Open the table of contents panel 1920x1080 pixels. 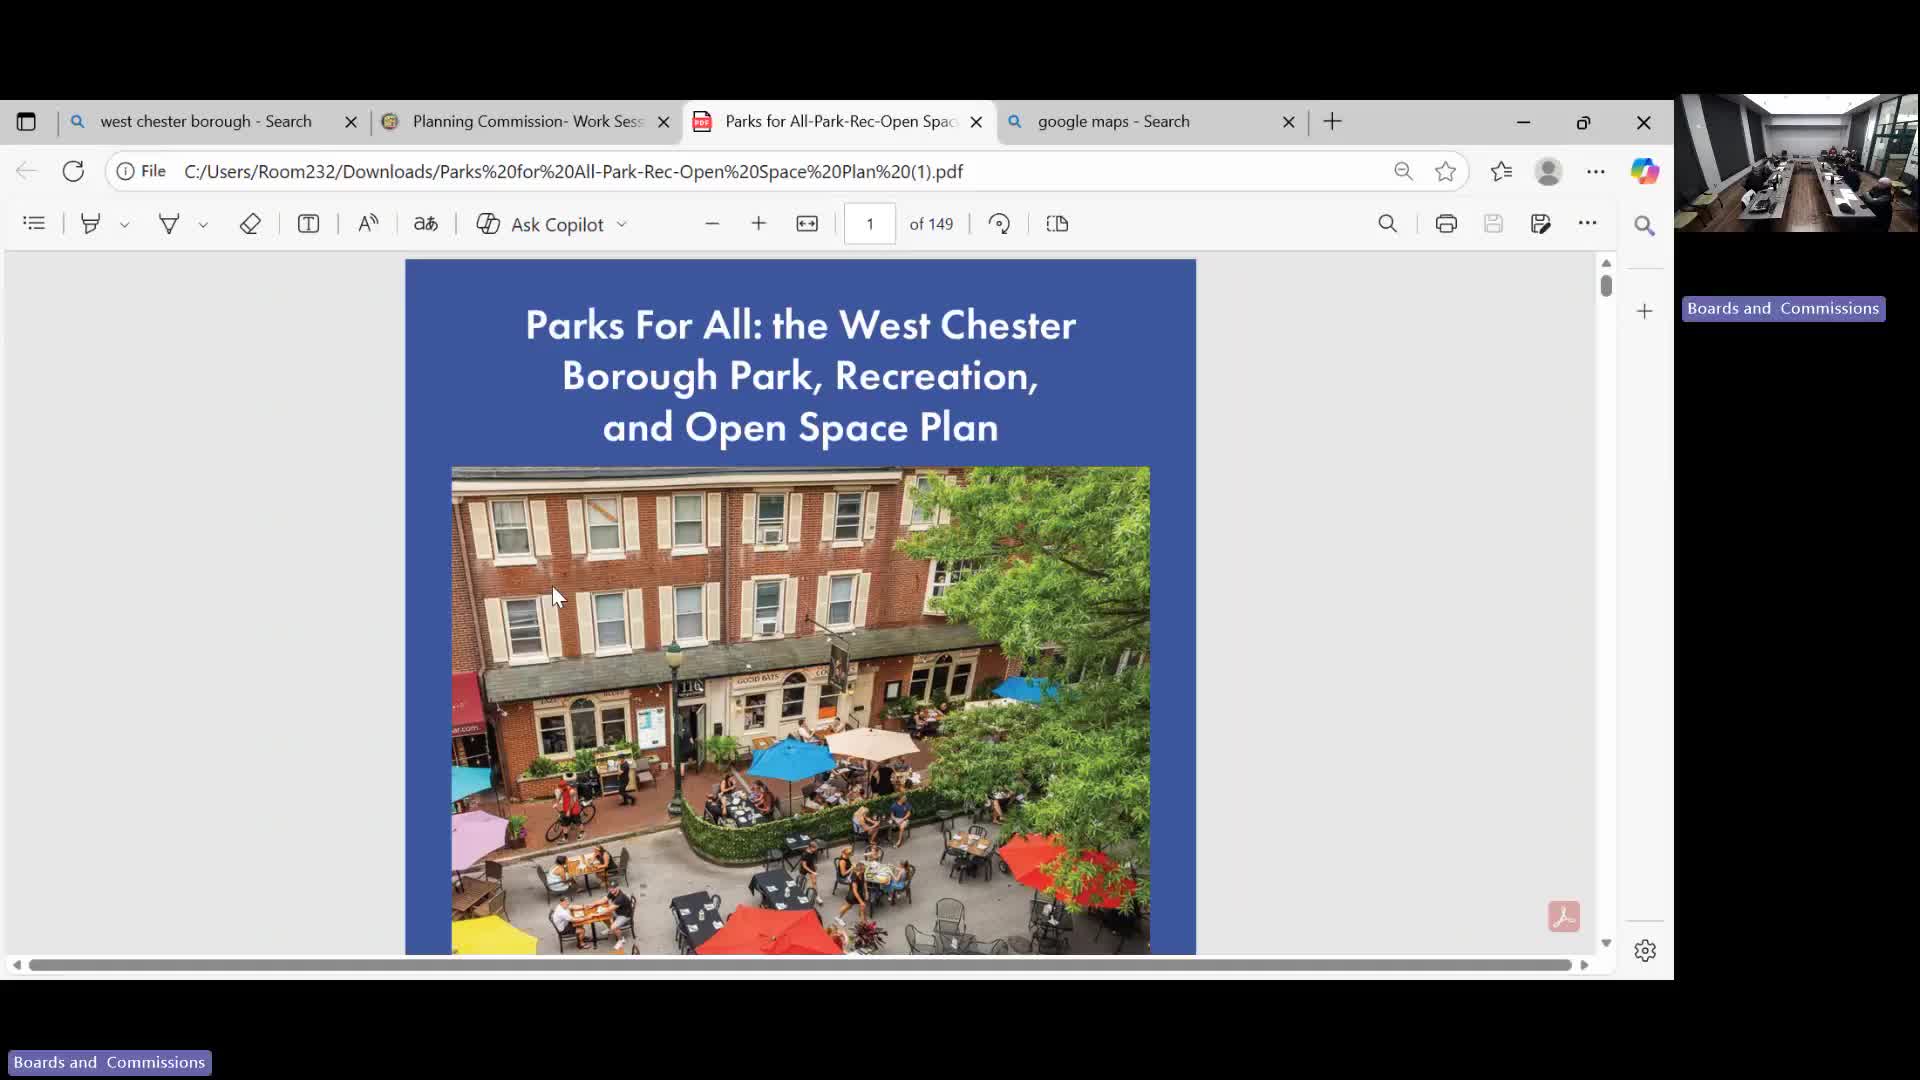click(34, 223)
